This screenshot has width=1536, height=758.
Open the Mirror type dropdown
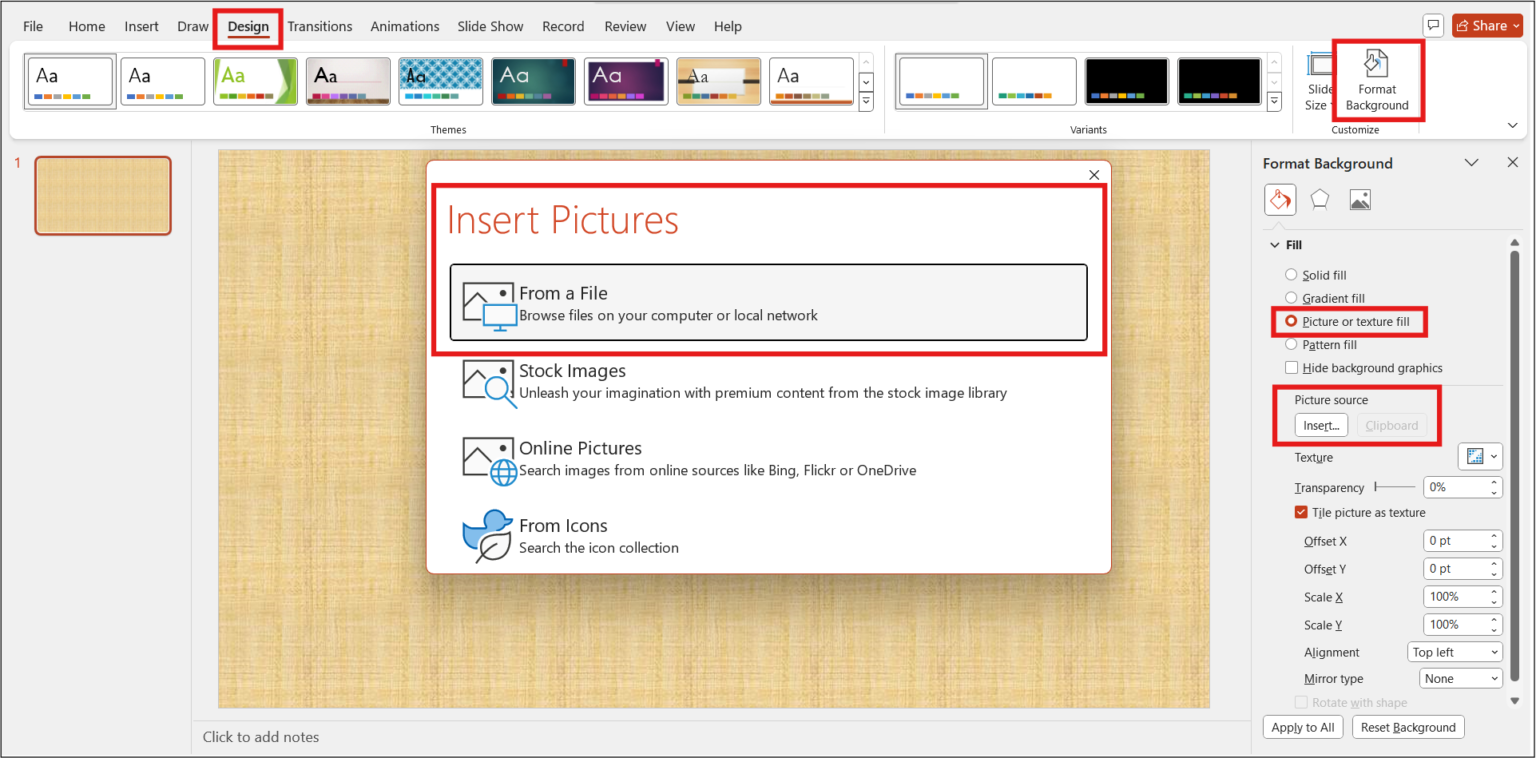(1460, 678)
